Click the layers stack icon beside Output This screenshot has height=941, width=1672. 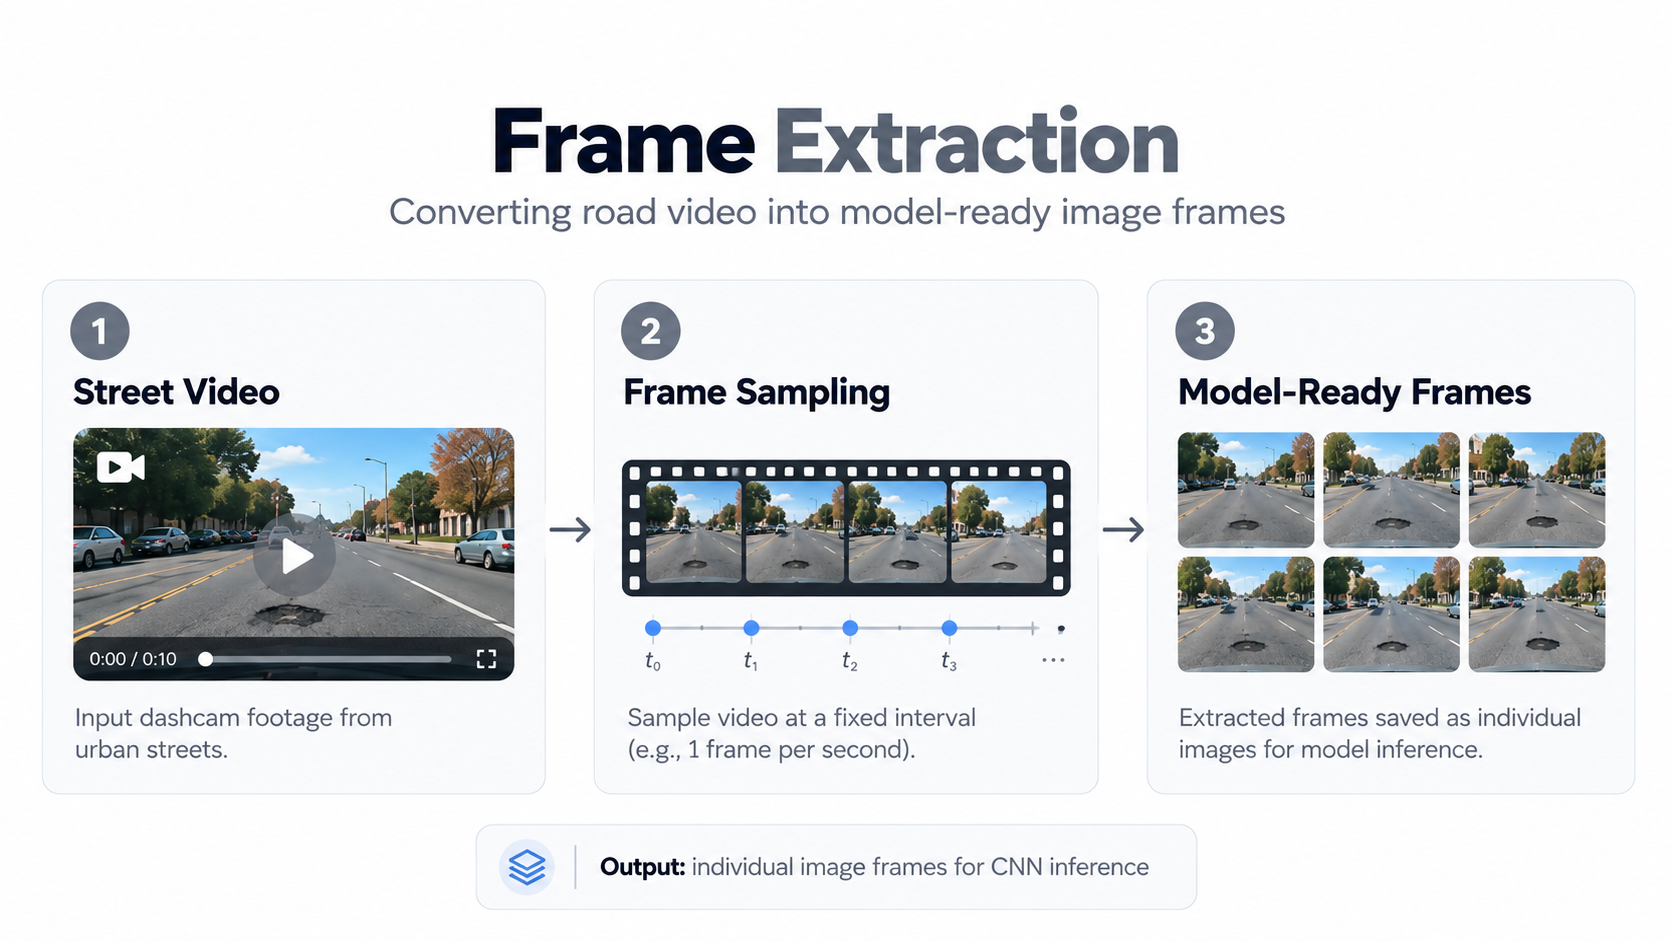pyautogui.click(x=527, y=867)
